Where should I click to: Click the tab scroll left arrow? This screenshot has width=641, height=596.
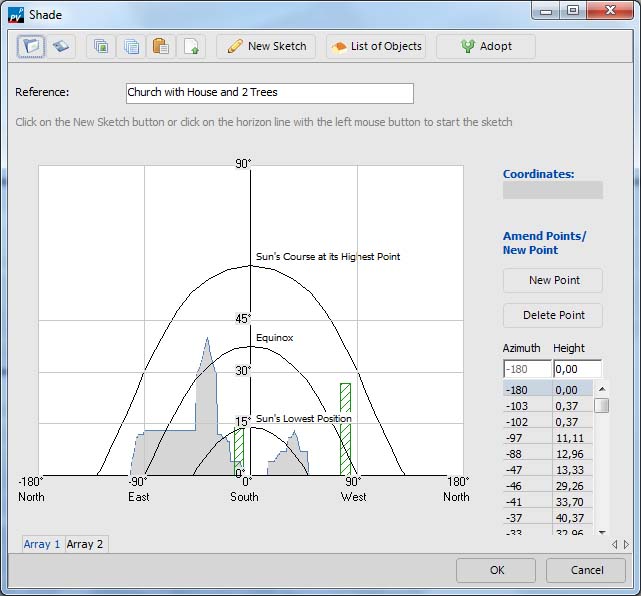tap(614, 544)
